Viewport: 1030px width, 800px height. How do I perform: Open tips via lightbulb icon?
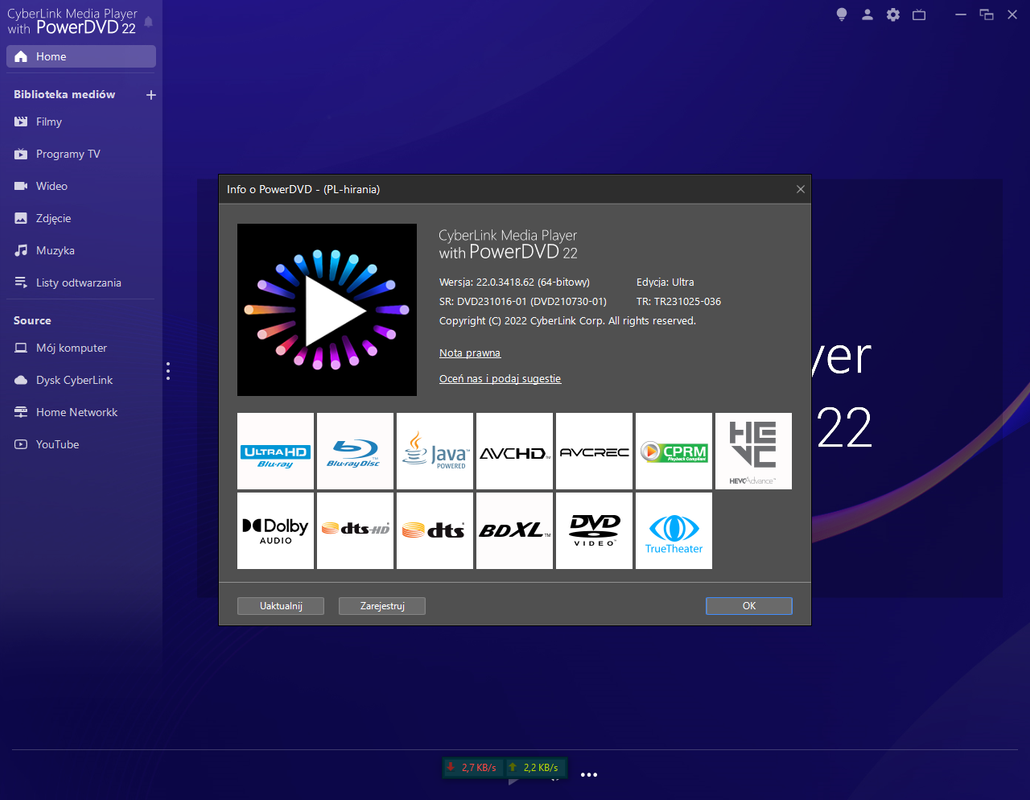[841, 14]
